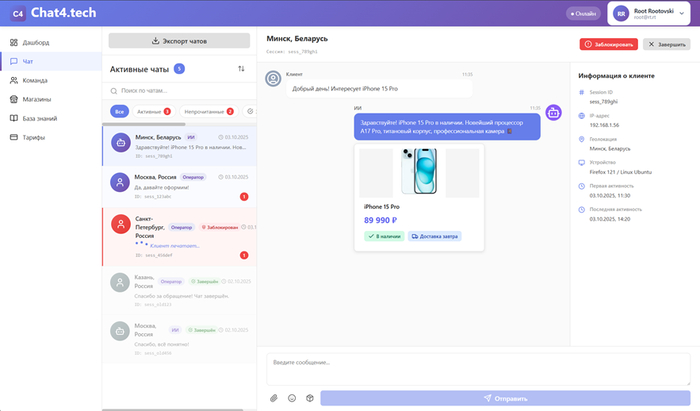
Task: Click the Экспорт чатов button
Action: [179, 41]
